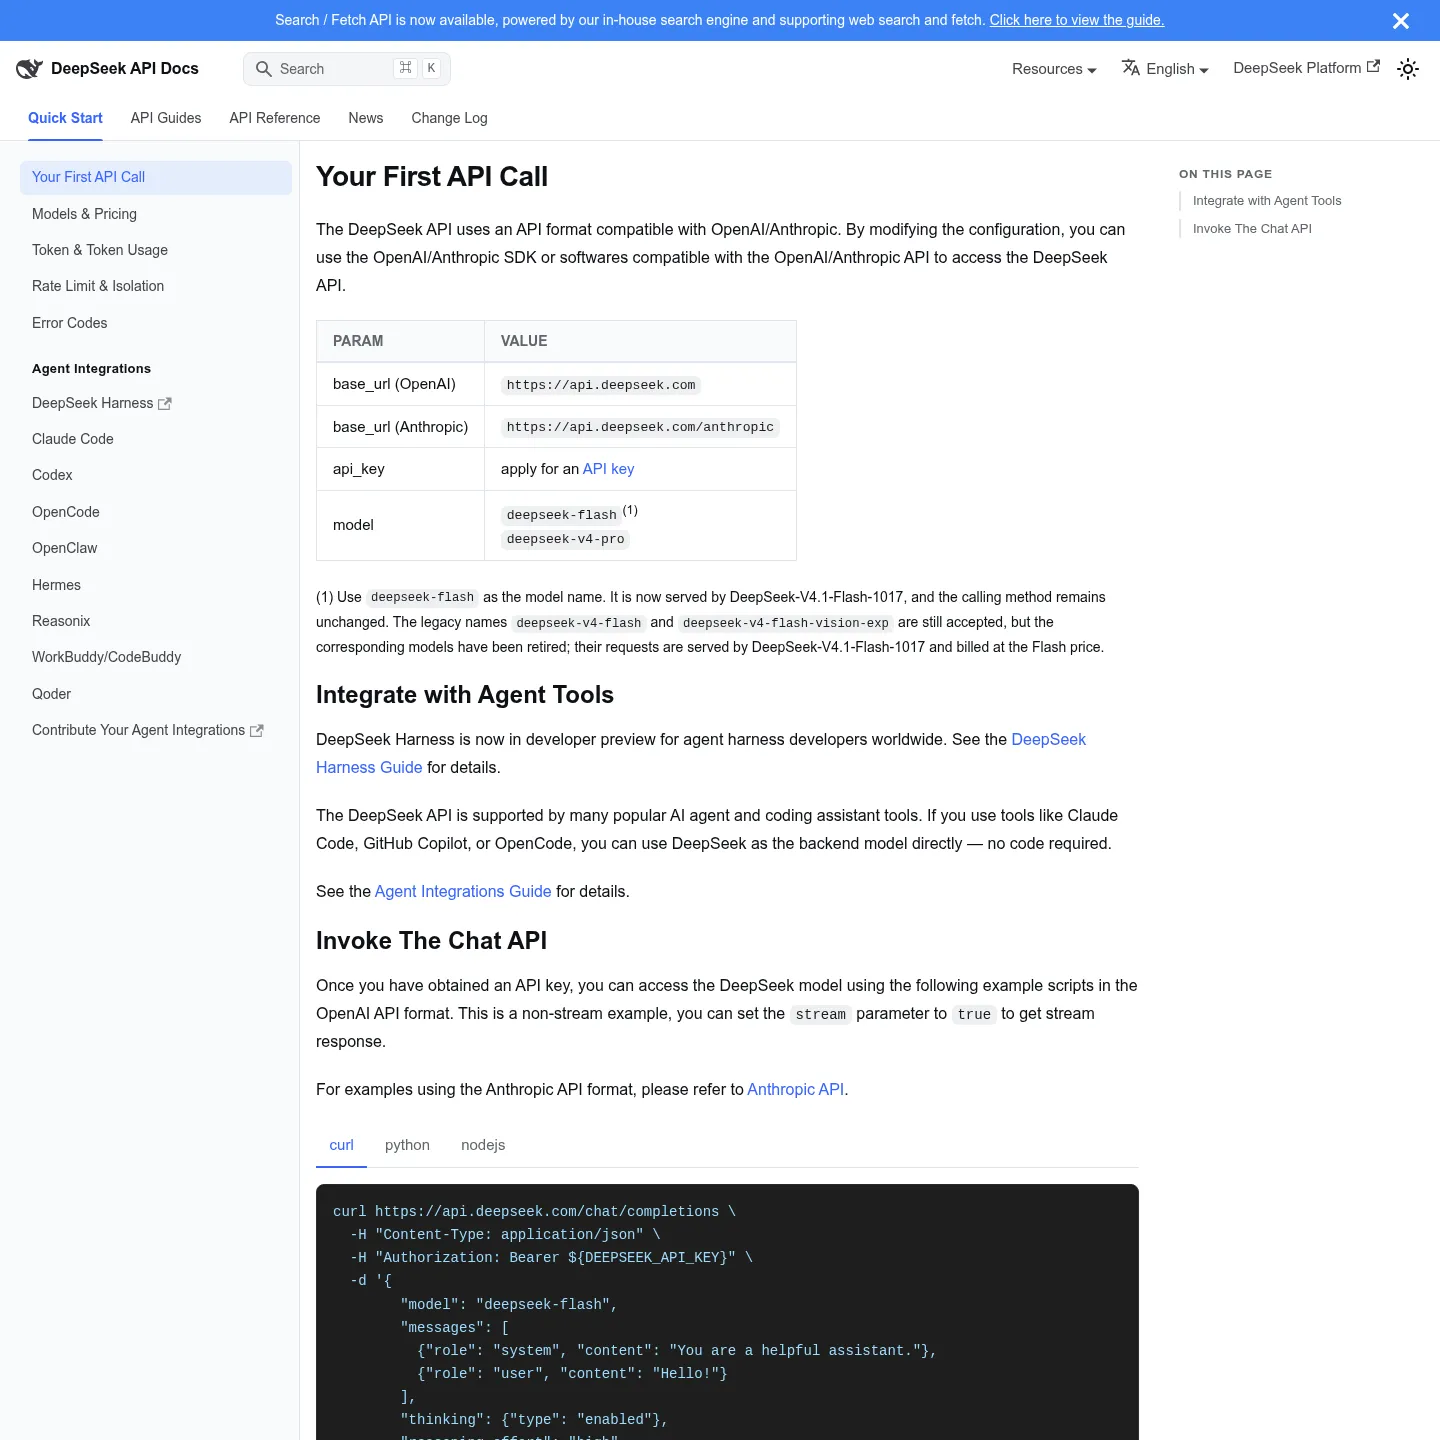Click the external icon next to DeepSeek Harness
Screen dimensions: 1440x1440
[x=165, y=404]
